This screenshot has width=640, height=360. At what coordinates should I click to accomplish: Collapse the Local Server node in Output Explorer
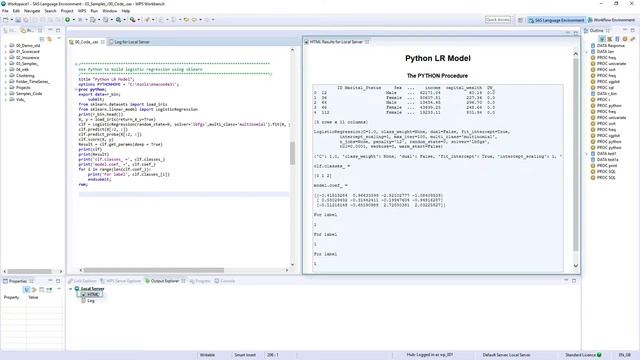coord(70,289)
